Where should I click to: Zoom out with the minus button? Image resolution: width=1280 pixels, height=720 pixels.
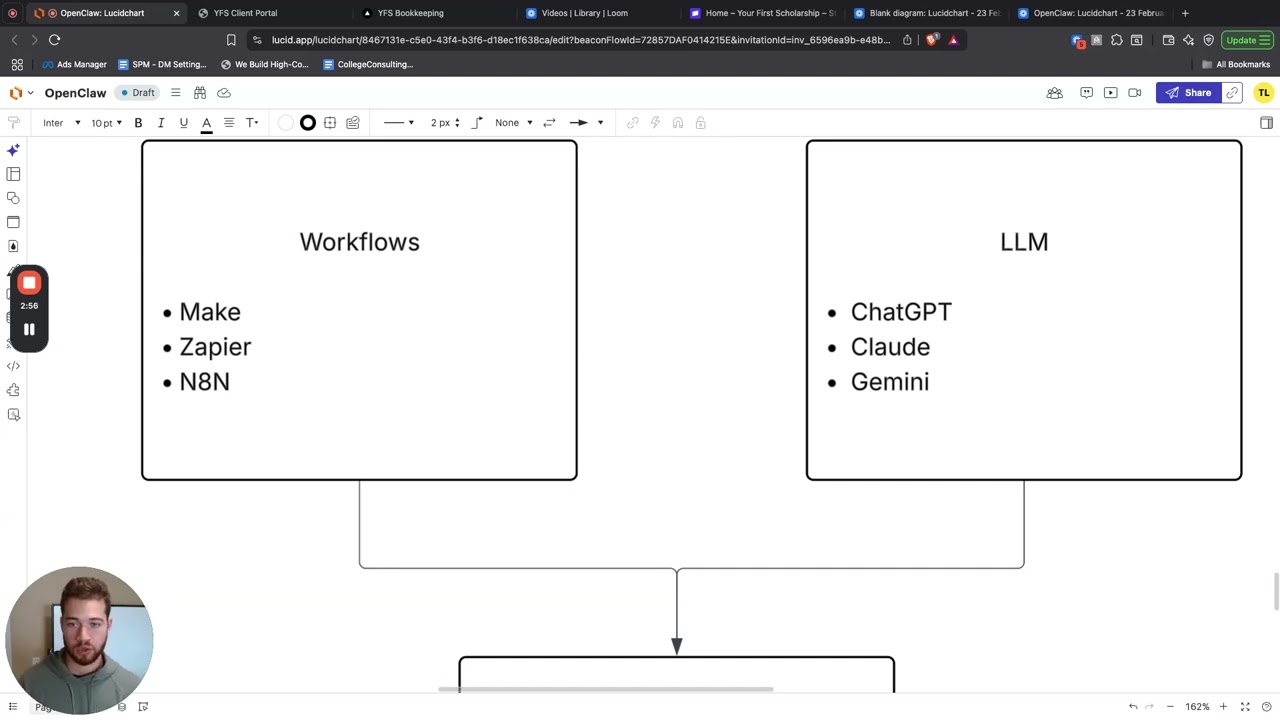1170,707
